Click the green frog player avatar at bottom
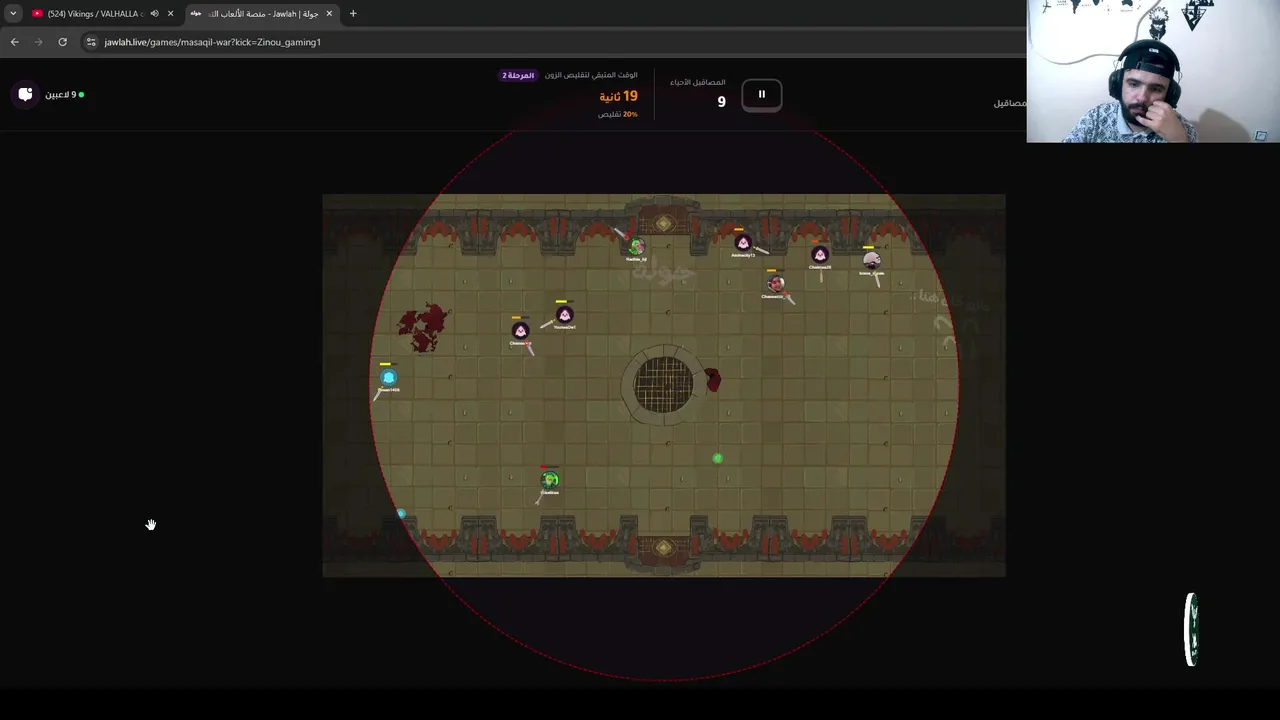Image resolution: width=1280 pixels, height=720 pixels. (550, 480)
